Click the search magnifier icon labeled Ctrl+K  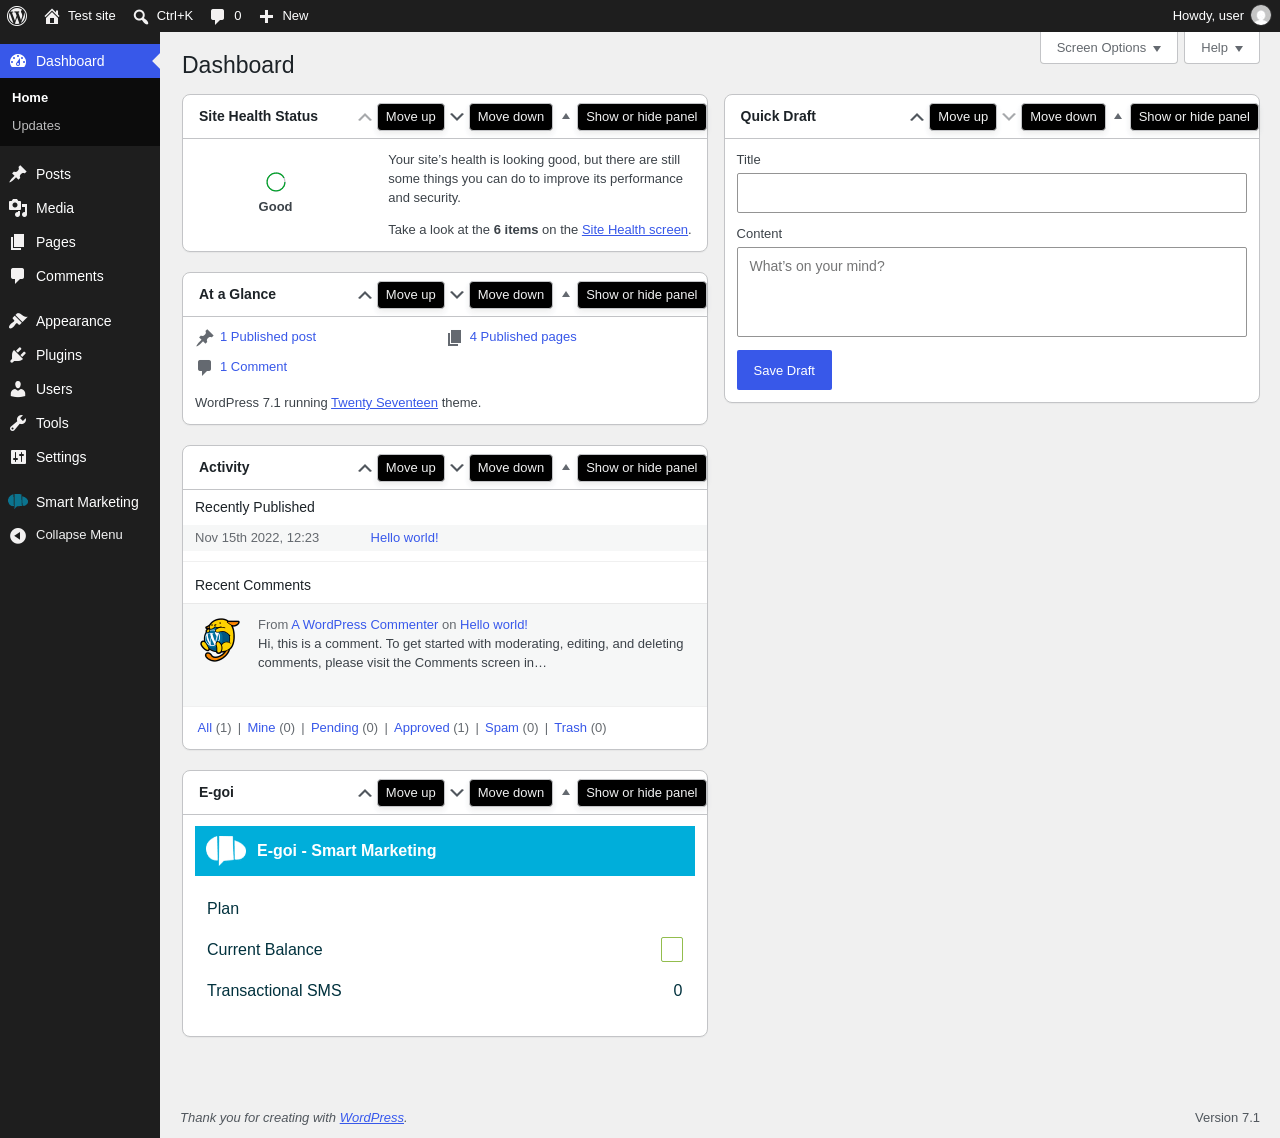point(141,16)
